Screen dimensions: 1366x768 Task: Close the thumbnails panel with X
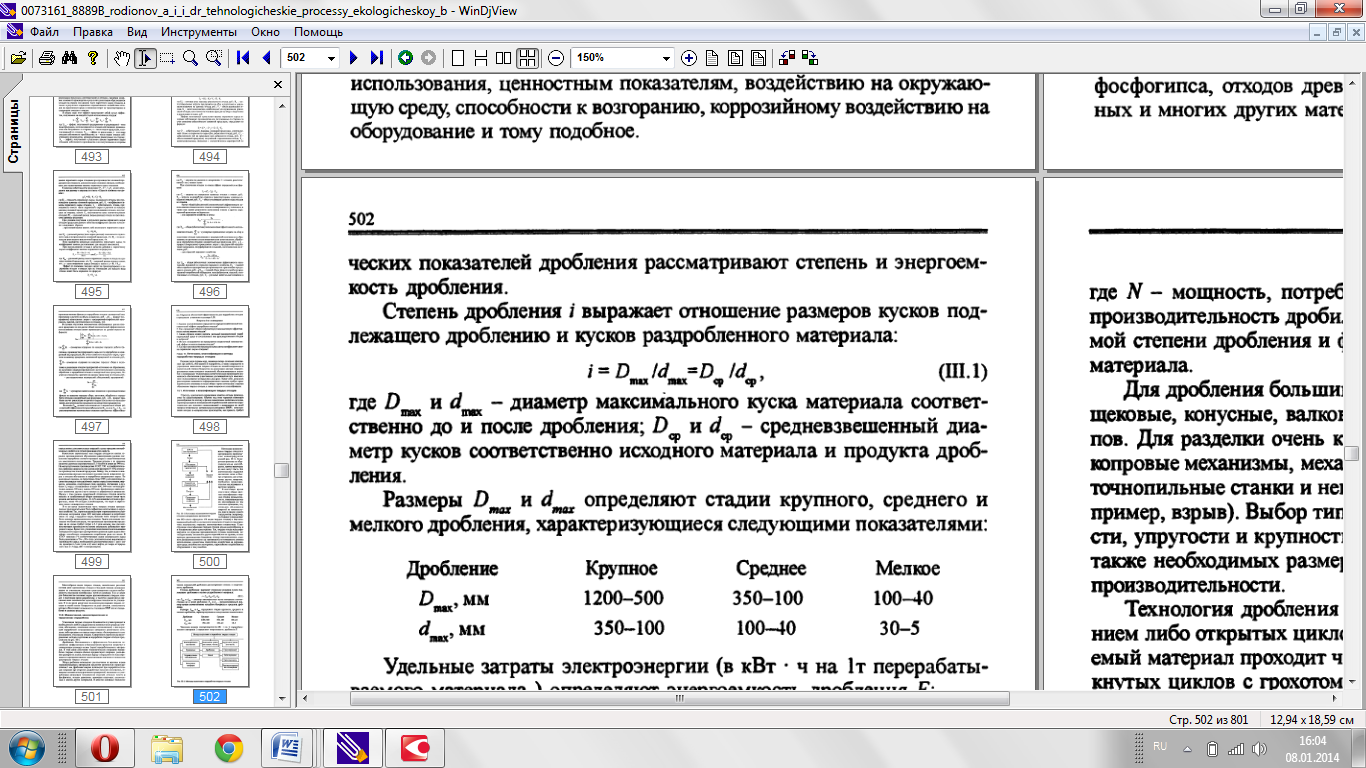click(278, 85)
